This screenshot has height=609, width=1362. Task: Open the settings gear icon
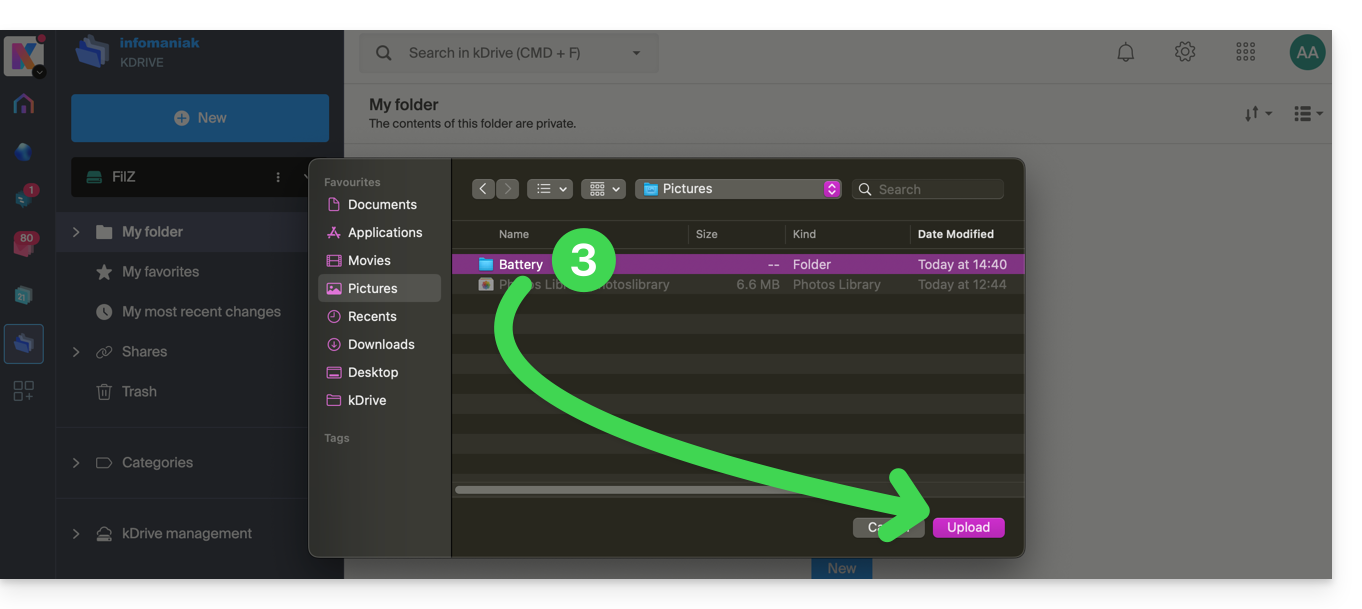1185,52
